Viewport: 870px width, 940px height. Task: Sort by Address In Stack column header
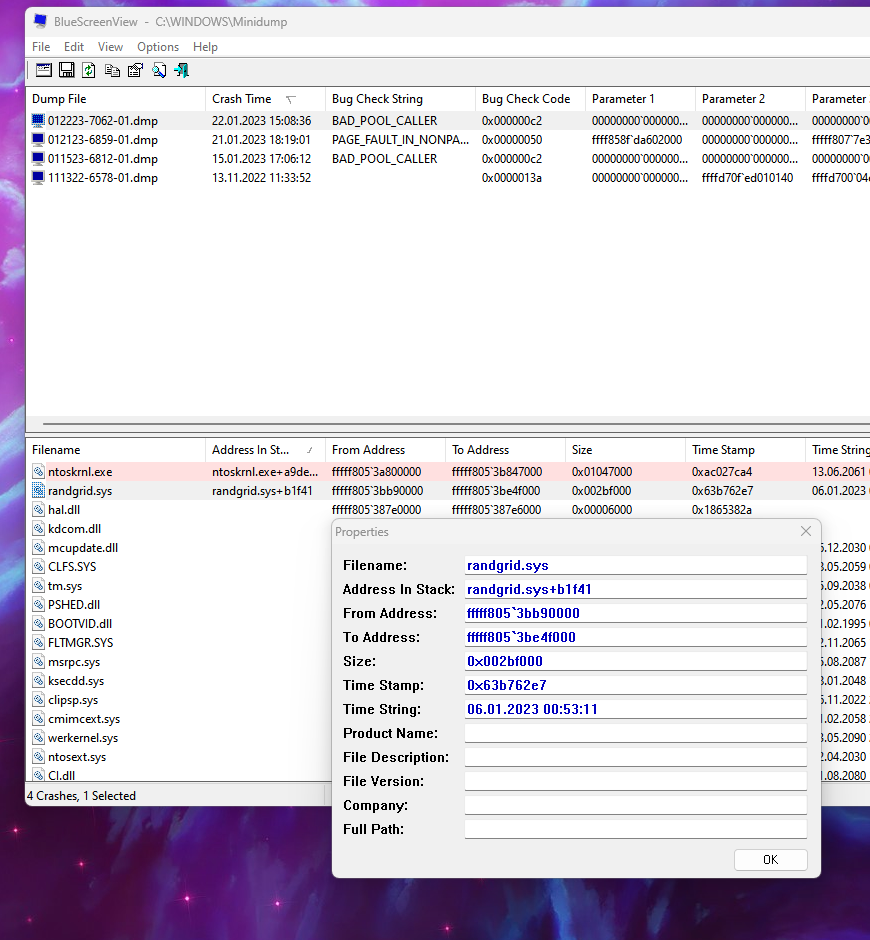265,450
